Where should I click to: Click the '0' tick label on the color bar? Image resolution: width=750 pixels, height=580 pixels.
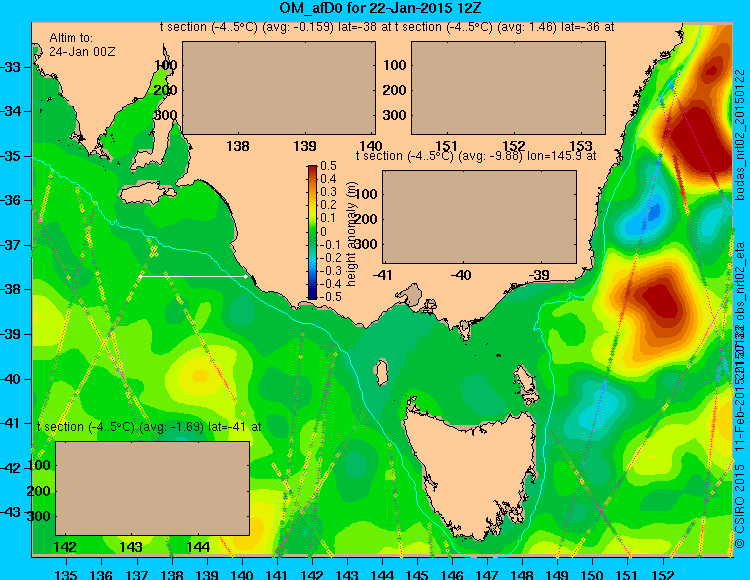point(324,232)
